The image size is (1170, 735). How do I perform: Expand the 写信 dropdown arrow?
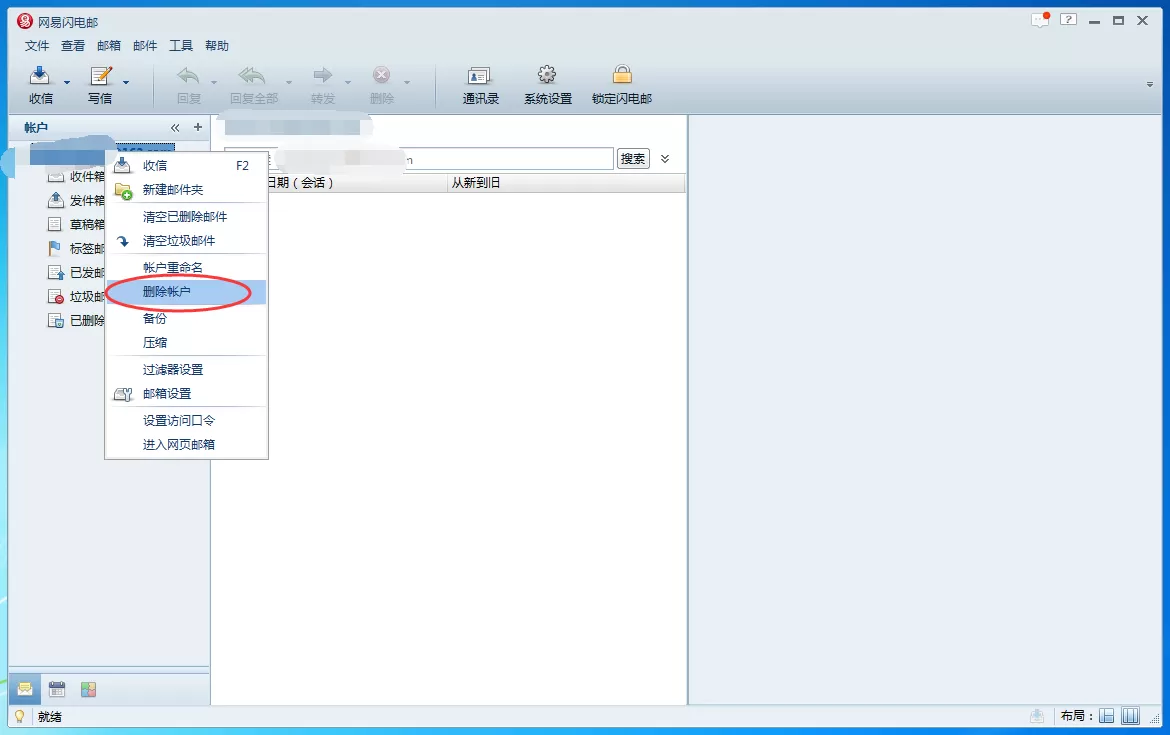(x=126, y=82)
